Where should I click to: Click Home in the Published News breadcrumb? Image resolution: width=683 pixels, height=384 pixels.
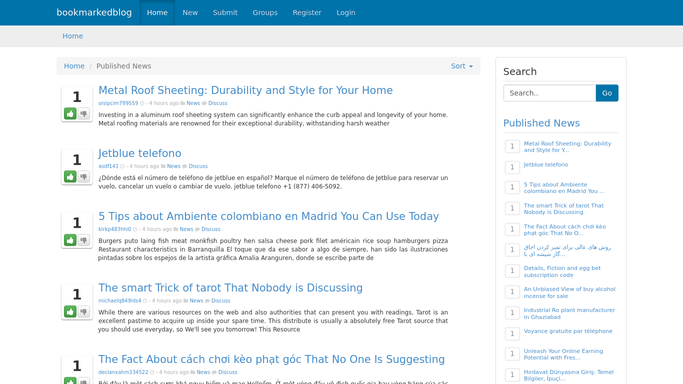(74, 66)
